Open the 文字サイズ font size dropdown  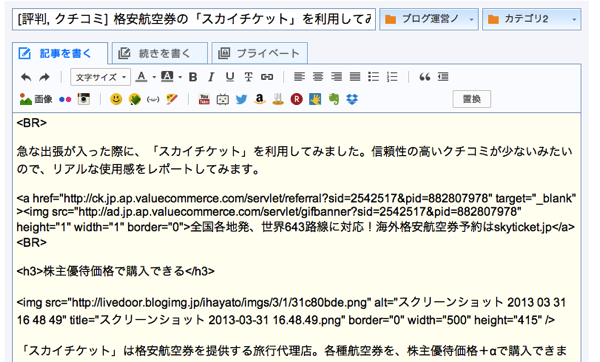tap(100, 77)
